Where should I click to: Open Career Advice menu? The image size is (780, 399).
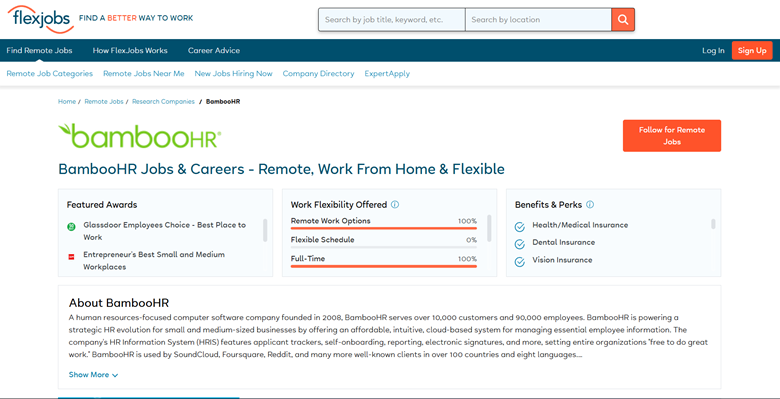click(x=214, y=50)
